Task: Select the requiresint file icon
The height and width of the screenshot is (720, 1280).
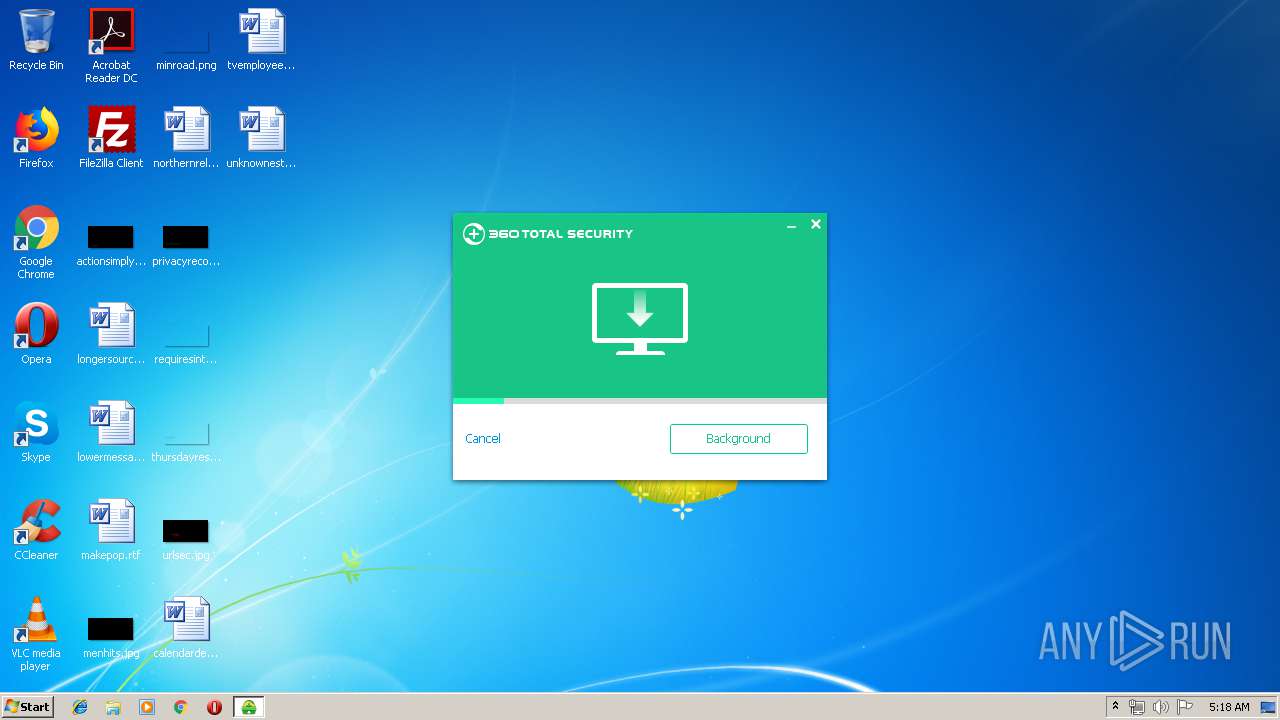Action: tap(186, 344)
